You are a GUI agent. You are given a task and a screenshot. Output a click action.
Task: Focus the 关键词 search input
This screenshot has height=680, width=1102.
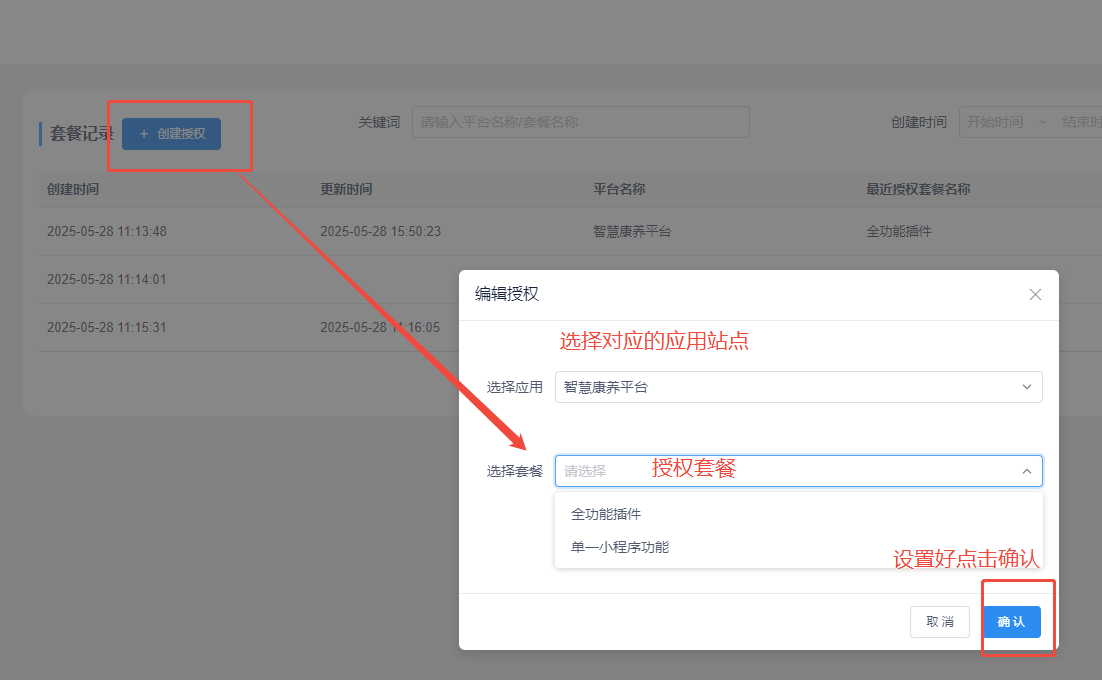pyautogui.click(x=581, y=122)
